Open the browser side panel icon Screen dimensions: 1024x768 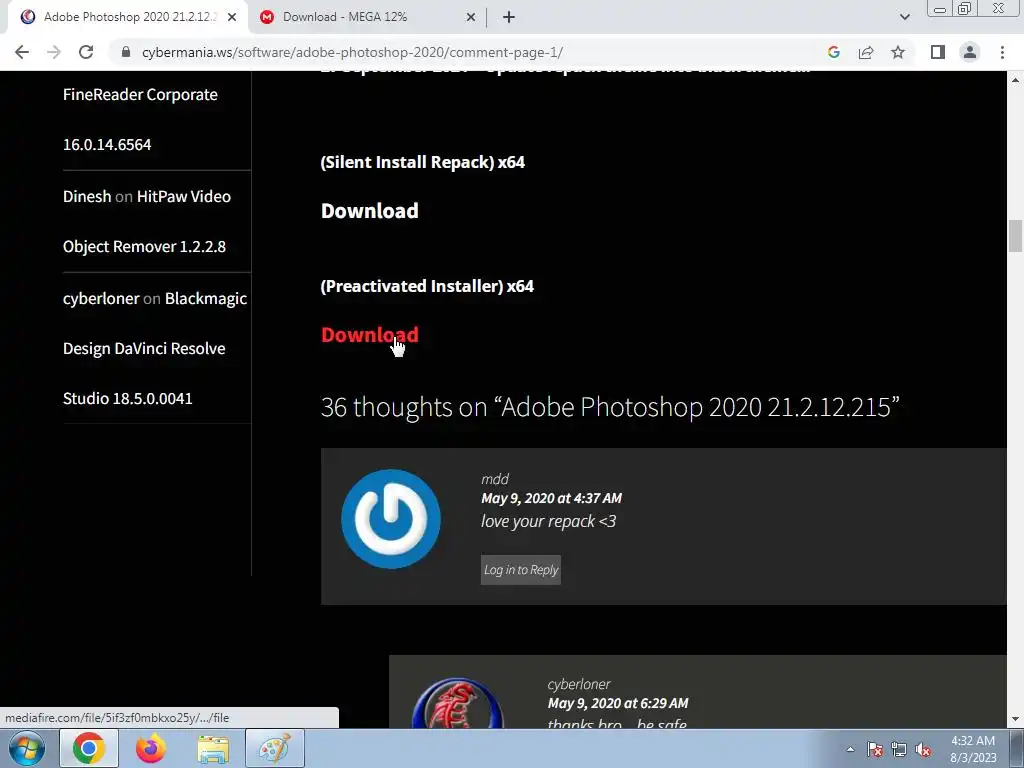(x=938, y=52)
